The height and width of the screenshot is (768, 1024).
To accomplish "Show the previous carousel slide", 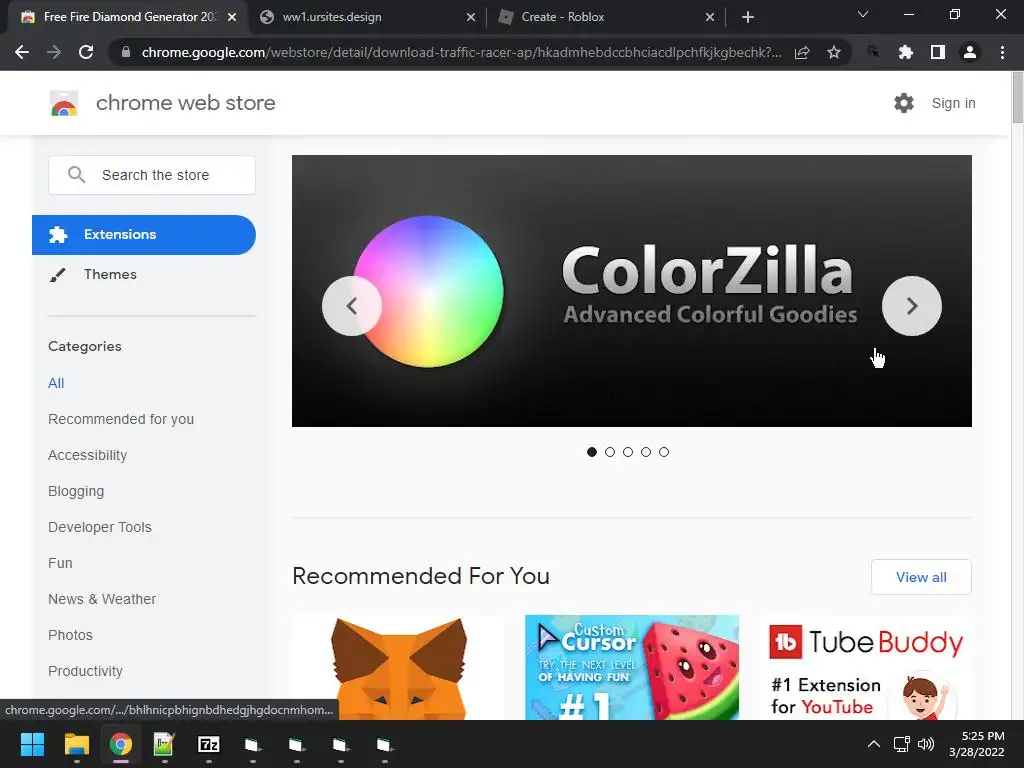I will click(352, 306).
